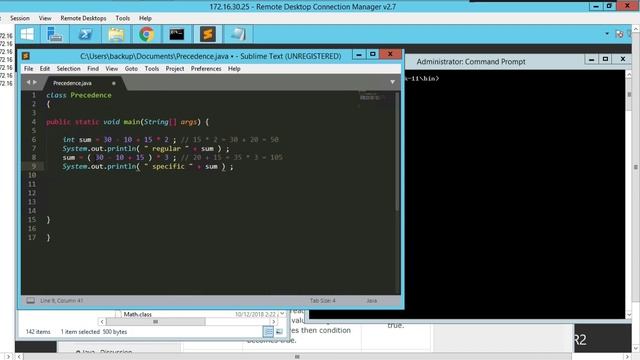
Task: Click the Windows Start button in remote taskbar
Action: pos(27,34)
